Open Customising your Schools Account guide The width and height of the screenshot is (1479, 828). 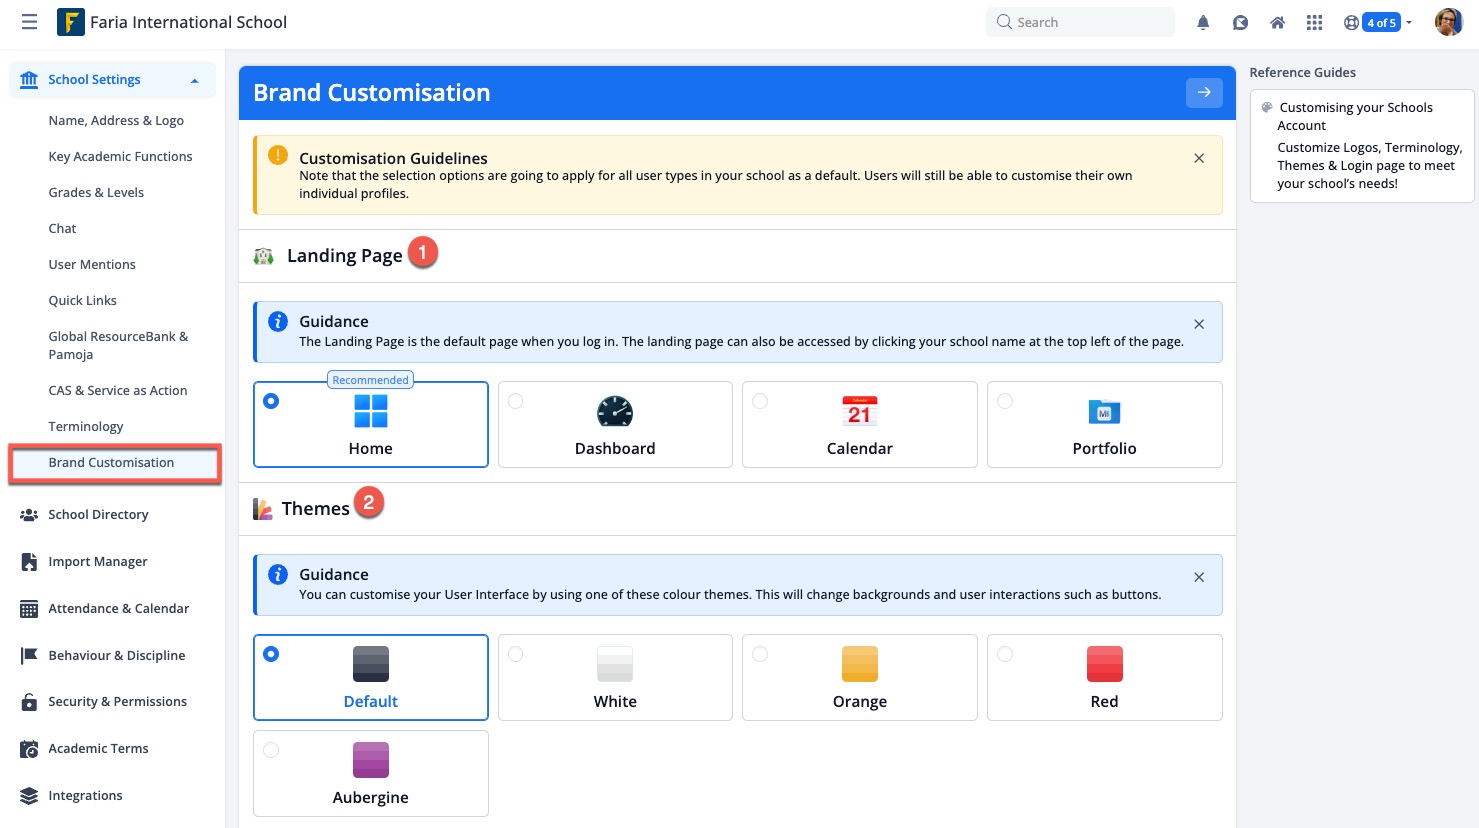[x=1355, y=116]
